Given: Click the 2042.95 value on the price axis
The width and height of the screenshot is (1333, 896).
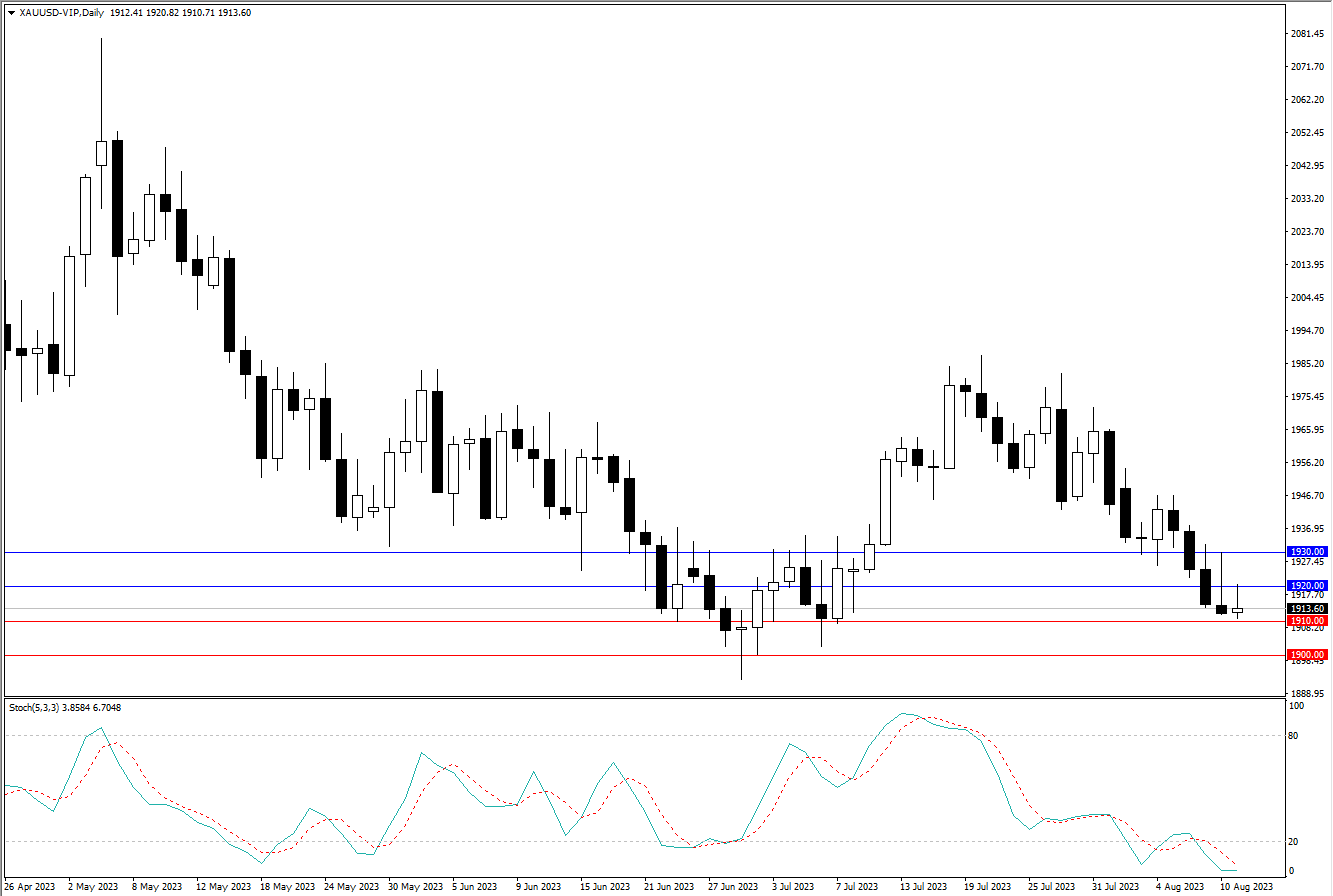Looking at the screenshot, I should (x=1306, y=166).
